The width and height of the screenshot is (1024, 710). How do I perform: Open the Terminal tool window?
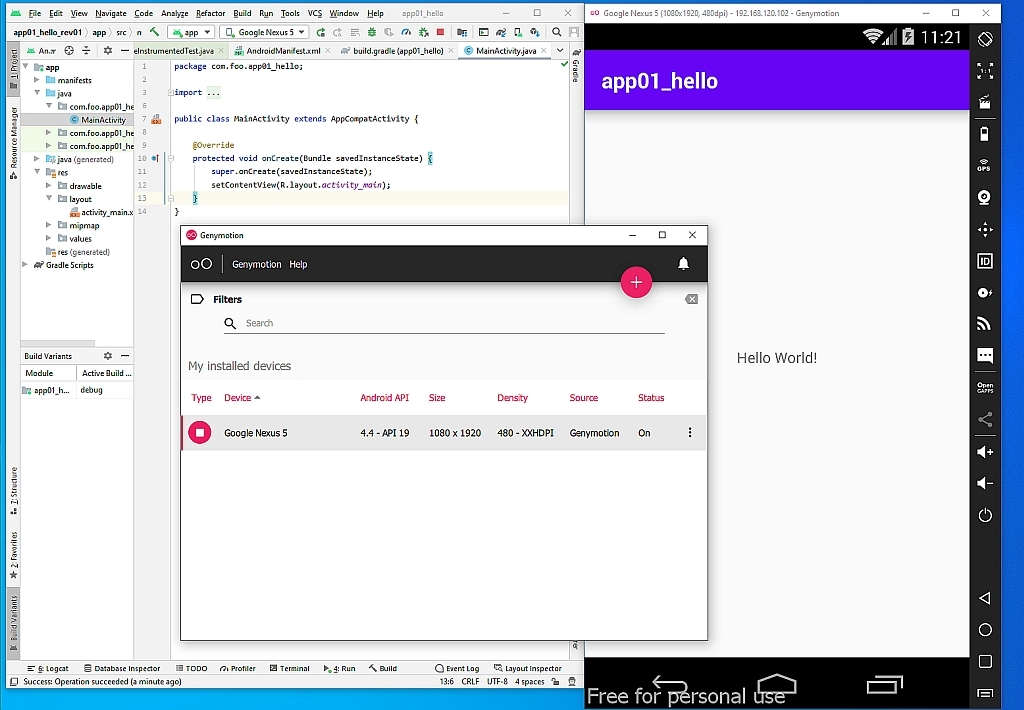point(289,668)
